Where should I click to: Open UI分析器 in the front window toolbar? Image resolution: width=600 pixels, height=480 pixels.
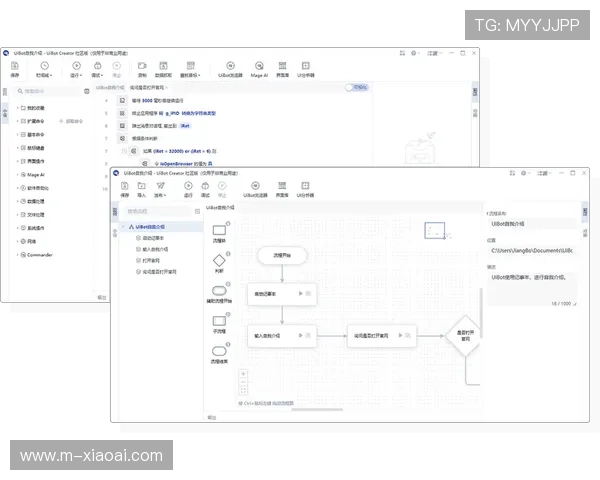(x=306, y=187)
